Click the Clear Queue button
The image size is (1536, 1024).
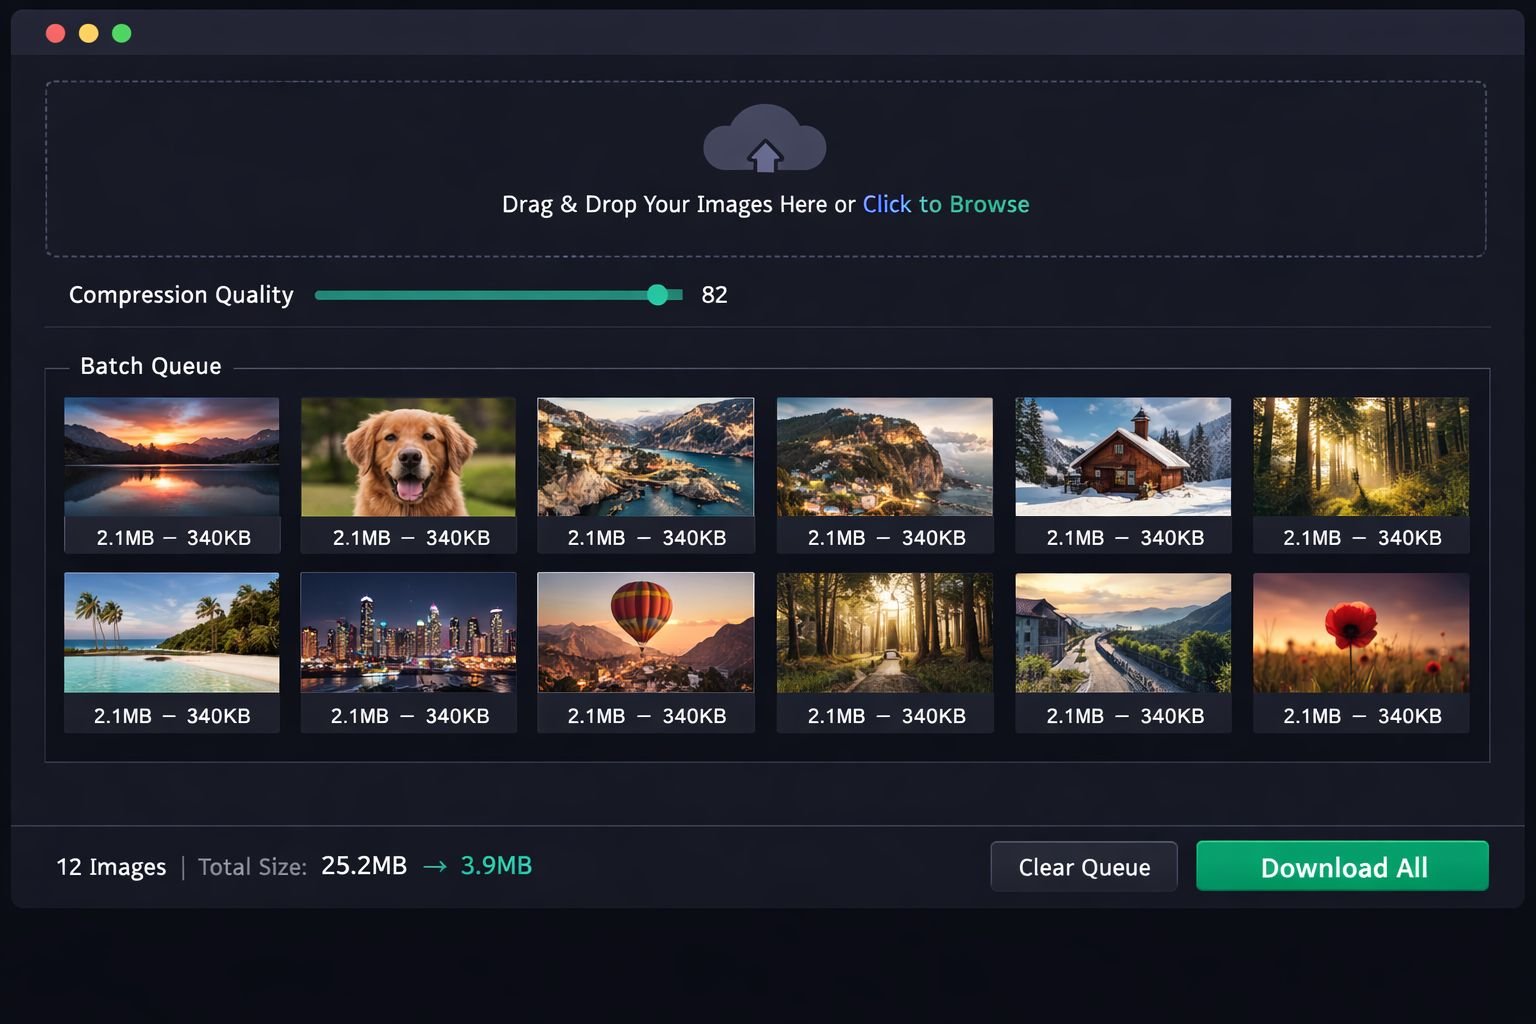(1084, 866)
